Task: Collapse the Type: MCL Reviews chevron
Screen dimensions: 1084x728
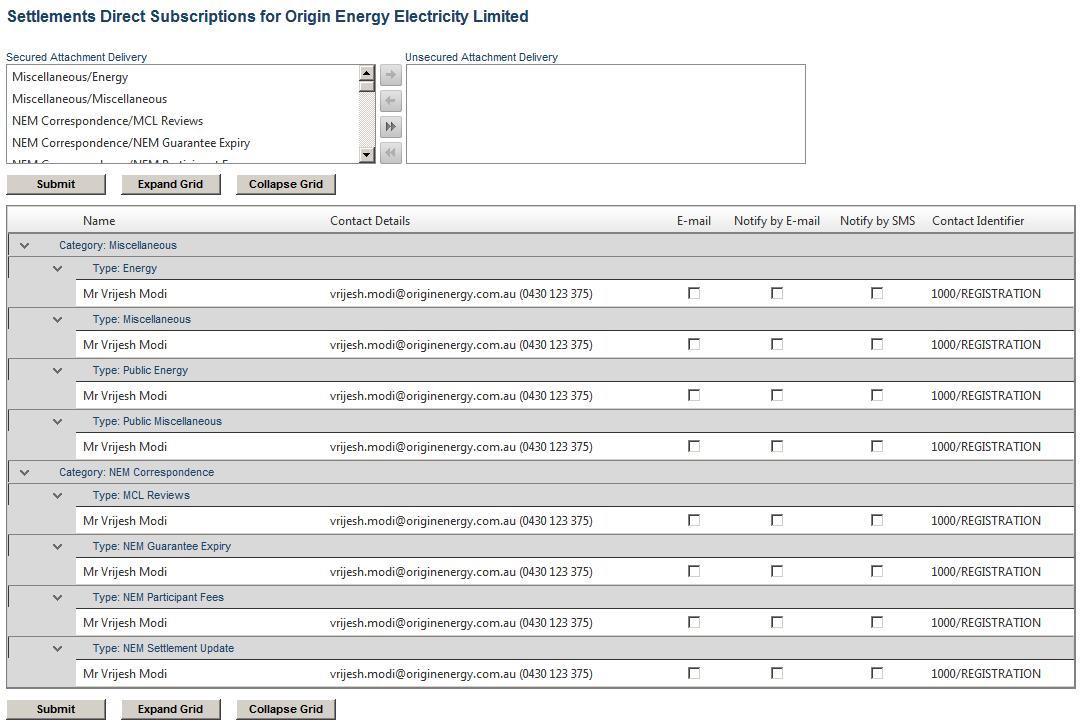Action: (58, 495)
